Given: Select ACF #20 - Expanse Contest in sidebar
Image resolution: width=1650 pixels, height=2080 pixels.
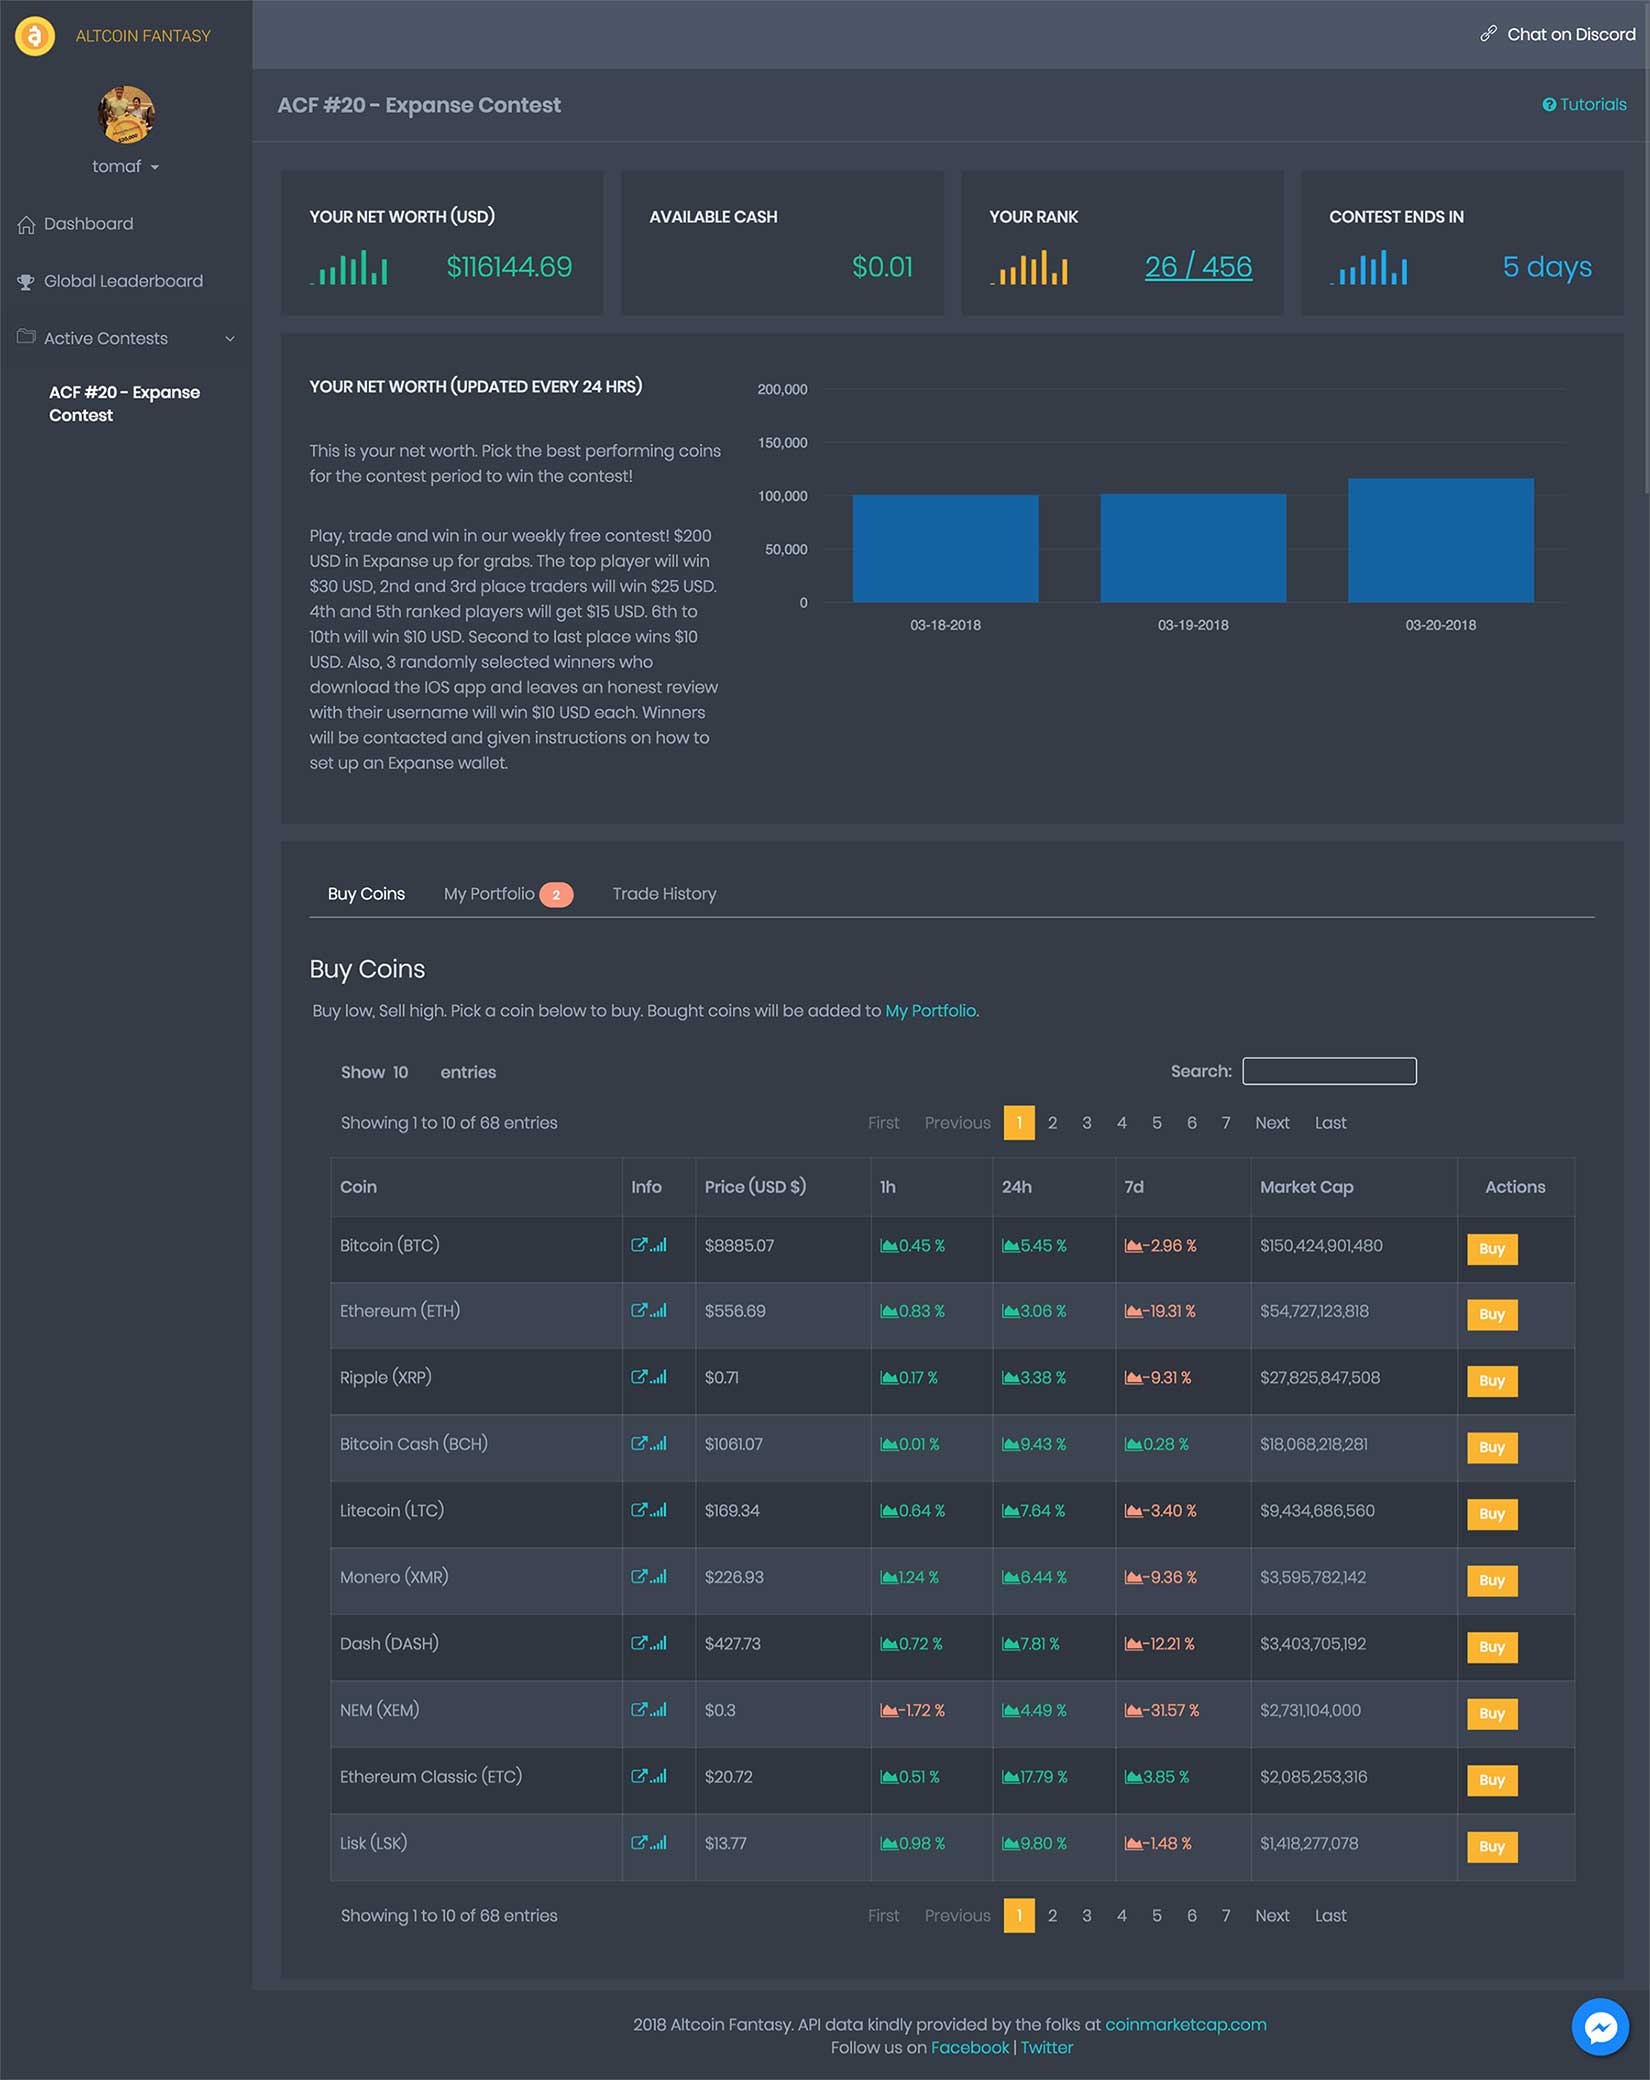Looking at the screenshot, I should pos(124,404).
